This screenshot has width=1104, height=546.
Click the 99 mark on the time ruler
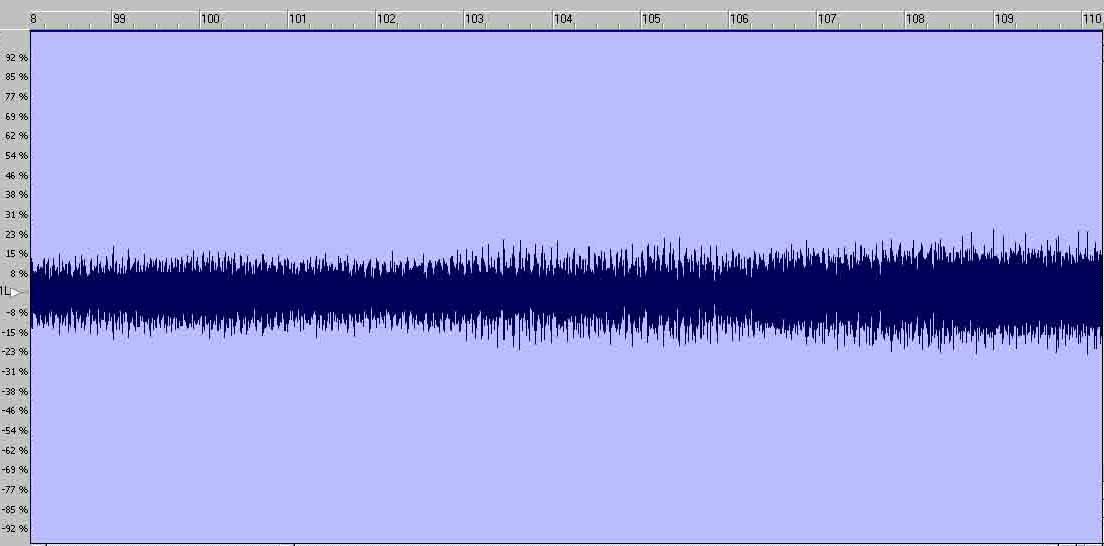coord(120,19)
